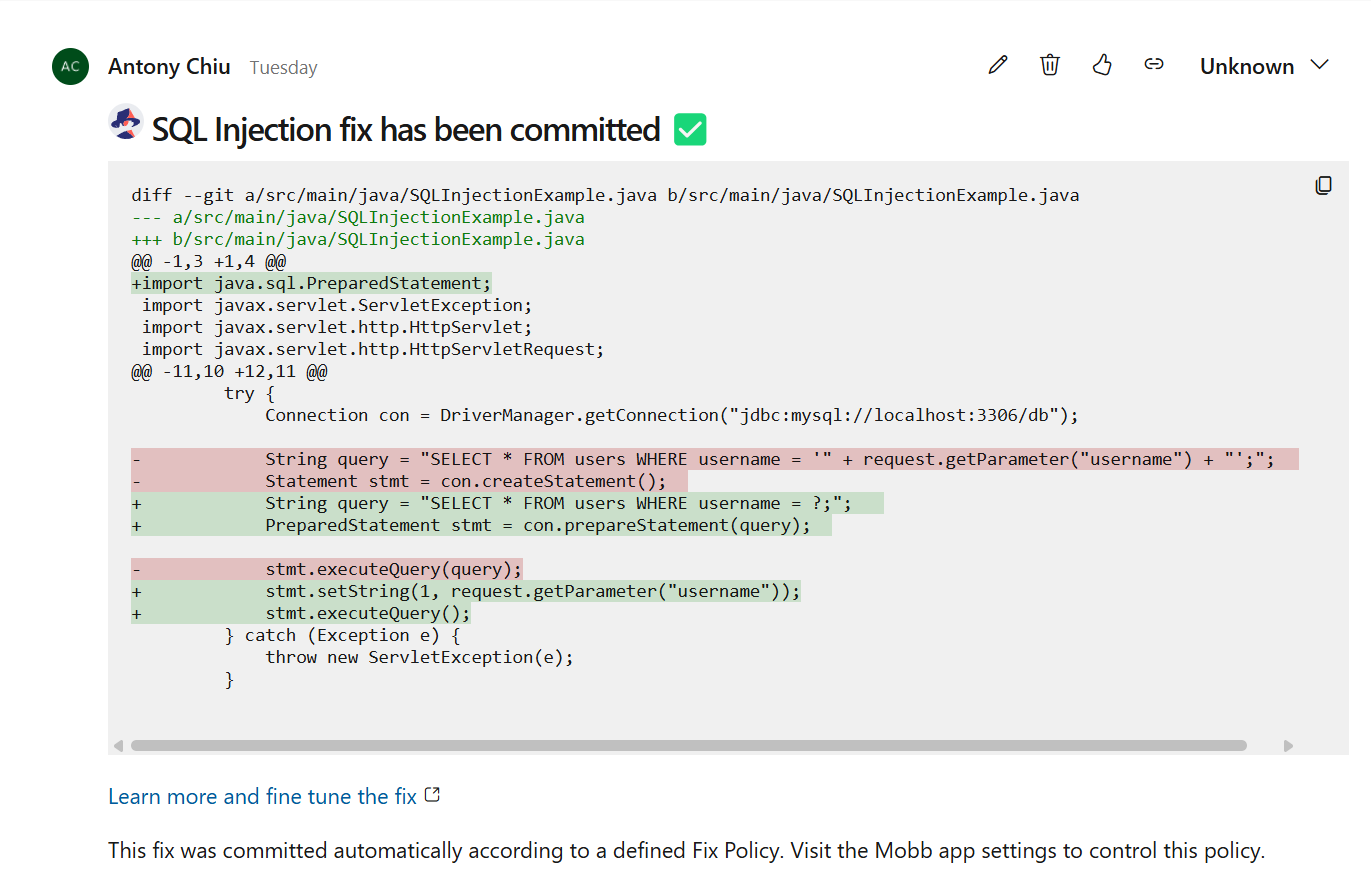Click the left arrow of the code scrollbar
The width and height of the screenshot is (1371, 882).
[x=119, y=746]
